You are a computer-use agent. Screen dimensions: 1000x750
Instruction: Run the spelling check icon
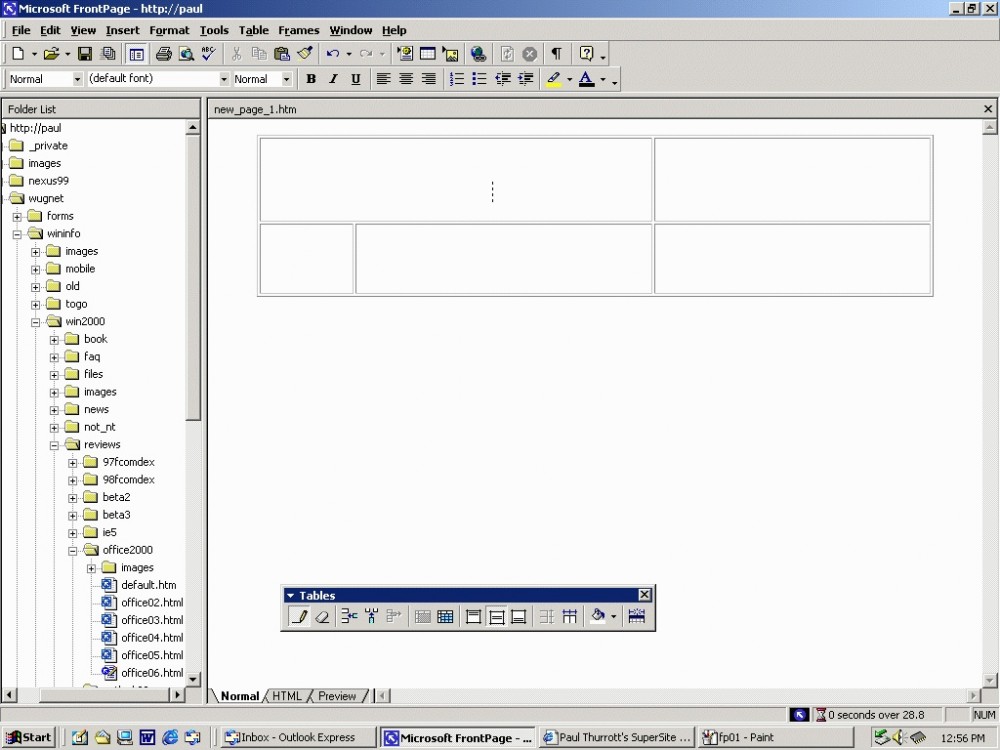click(208, 54)
